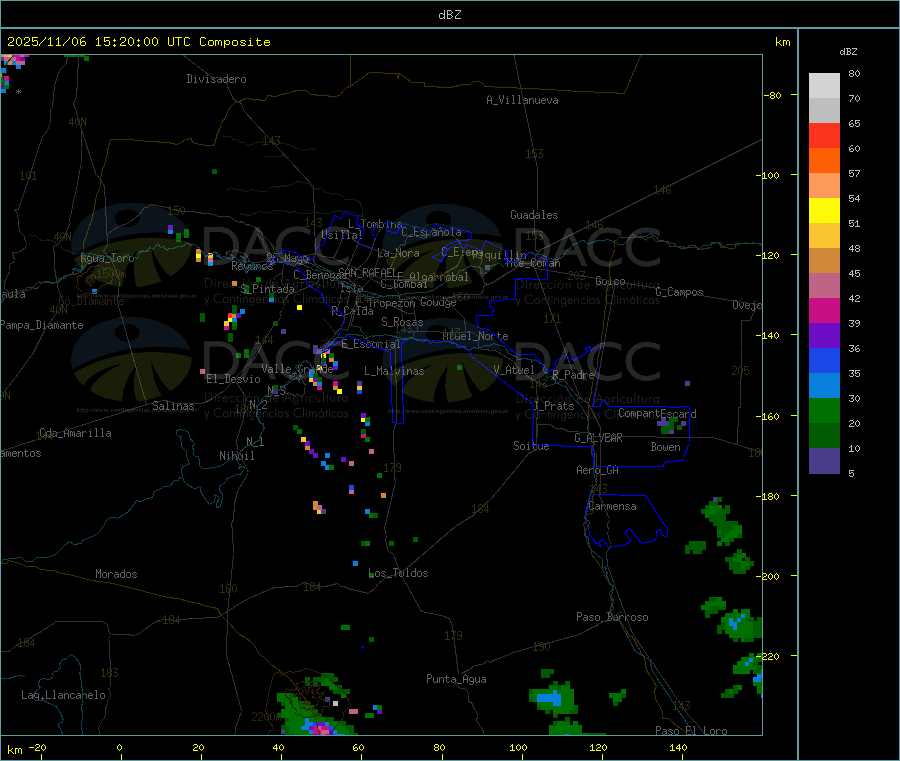Click the 'Bowen' label
The height and width of the screenshot is (761, 900).
666,447
